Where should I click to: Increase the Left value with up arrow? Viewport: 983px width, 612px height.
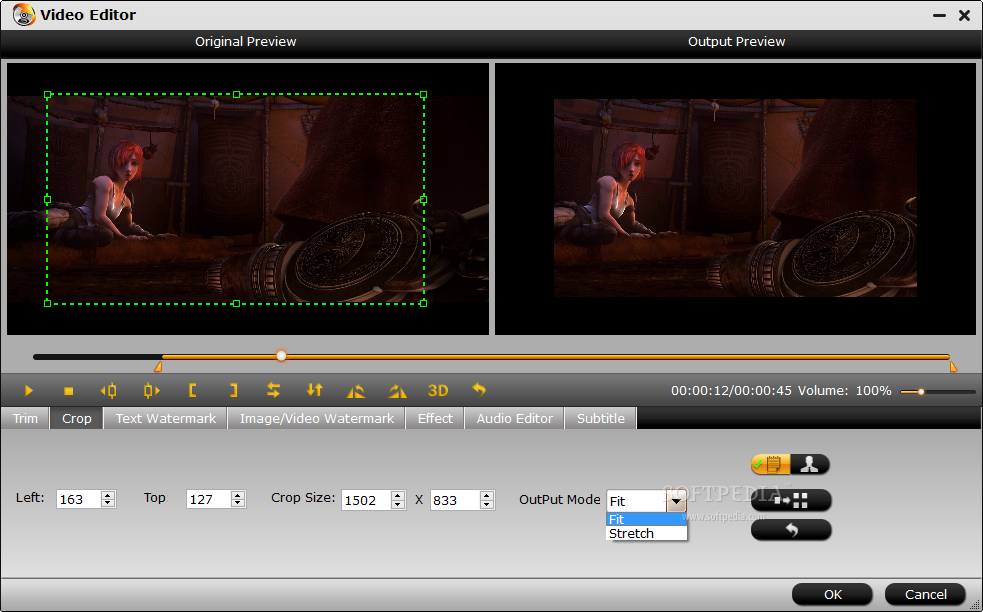point(108,495)
